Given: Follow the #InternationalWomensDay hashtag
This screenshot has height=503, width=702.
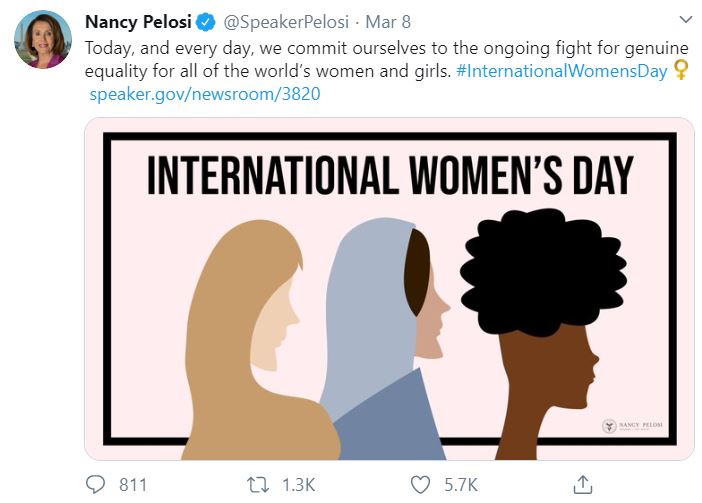Looking at the screenshot, I should click(x=562, y=71).
